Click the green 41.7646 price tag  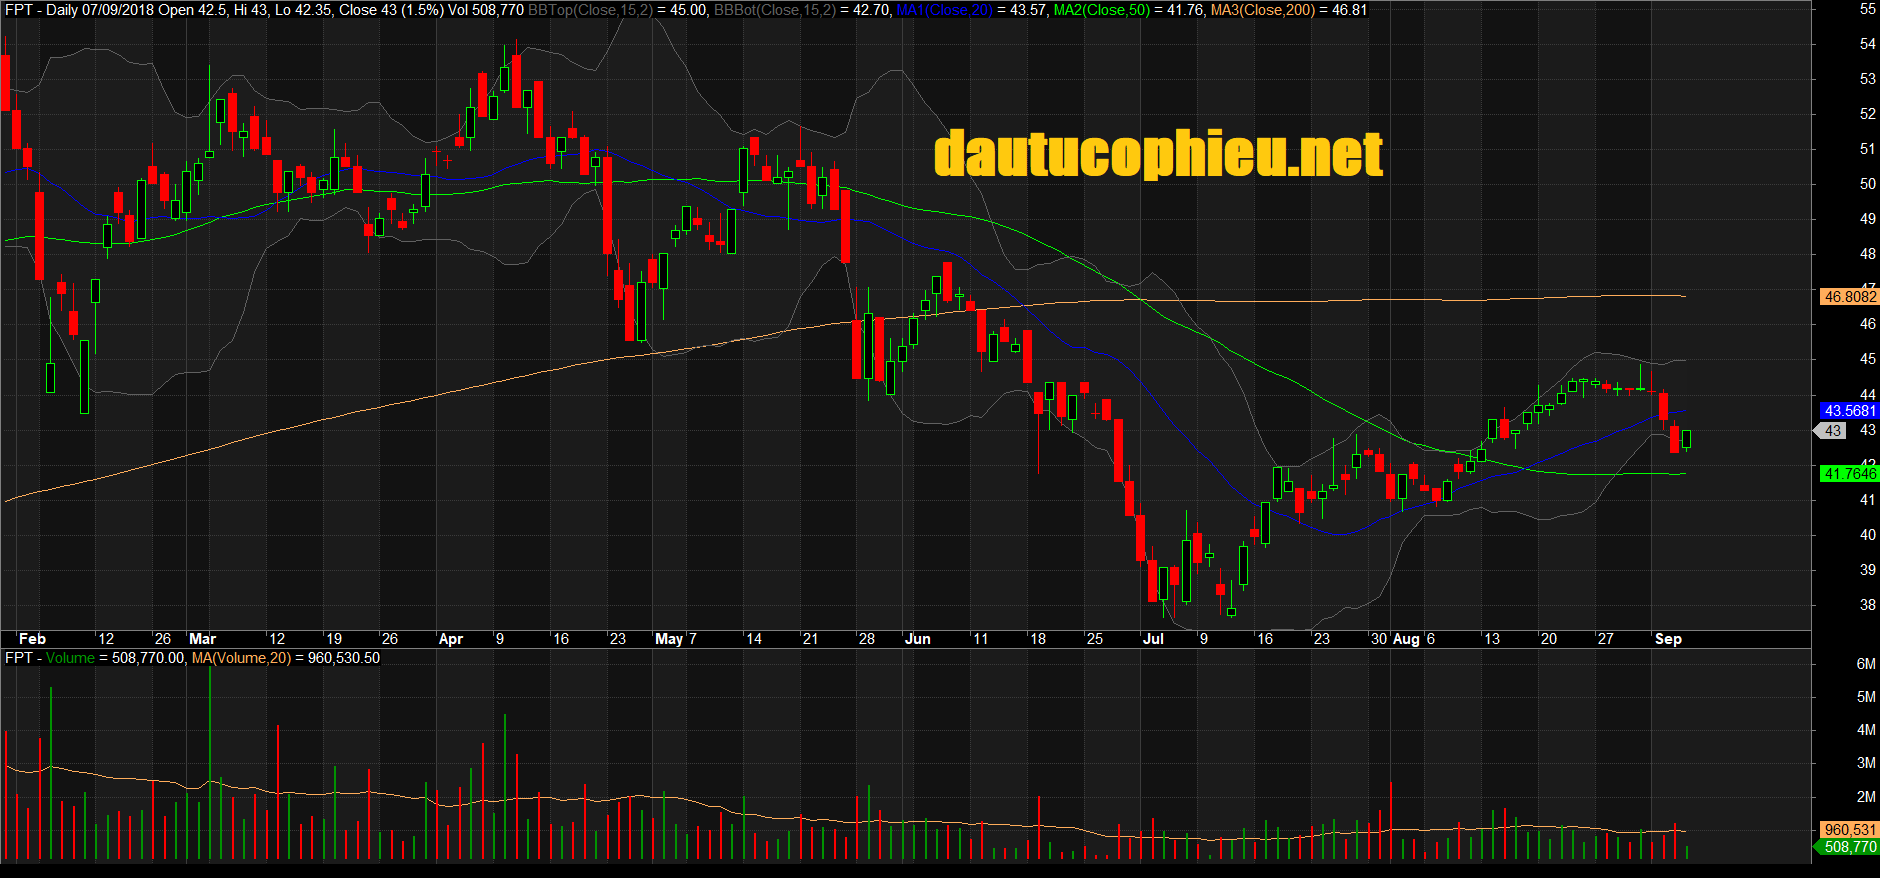pyautogui.click(x=1849, y=474)
